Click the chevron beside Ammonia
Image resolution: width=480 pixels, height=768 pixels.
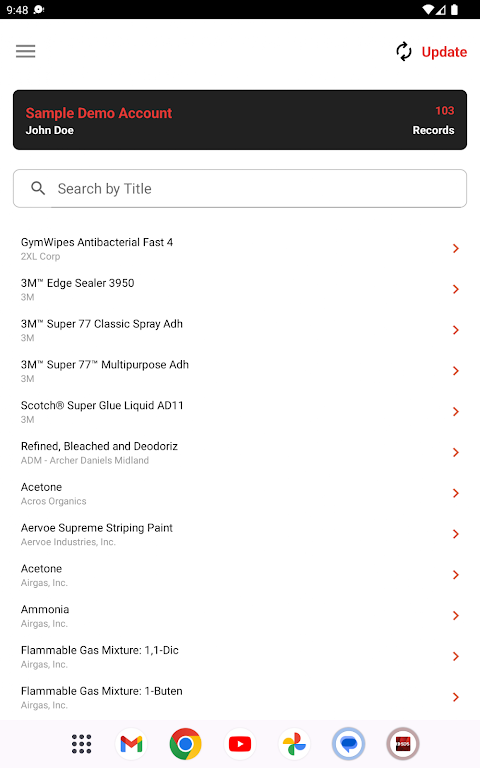456,616
